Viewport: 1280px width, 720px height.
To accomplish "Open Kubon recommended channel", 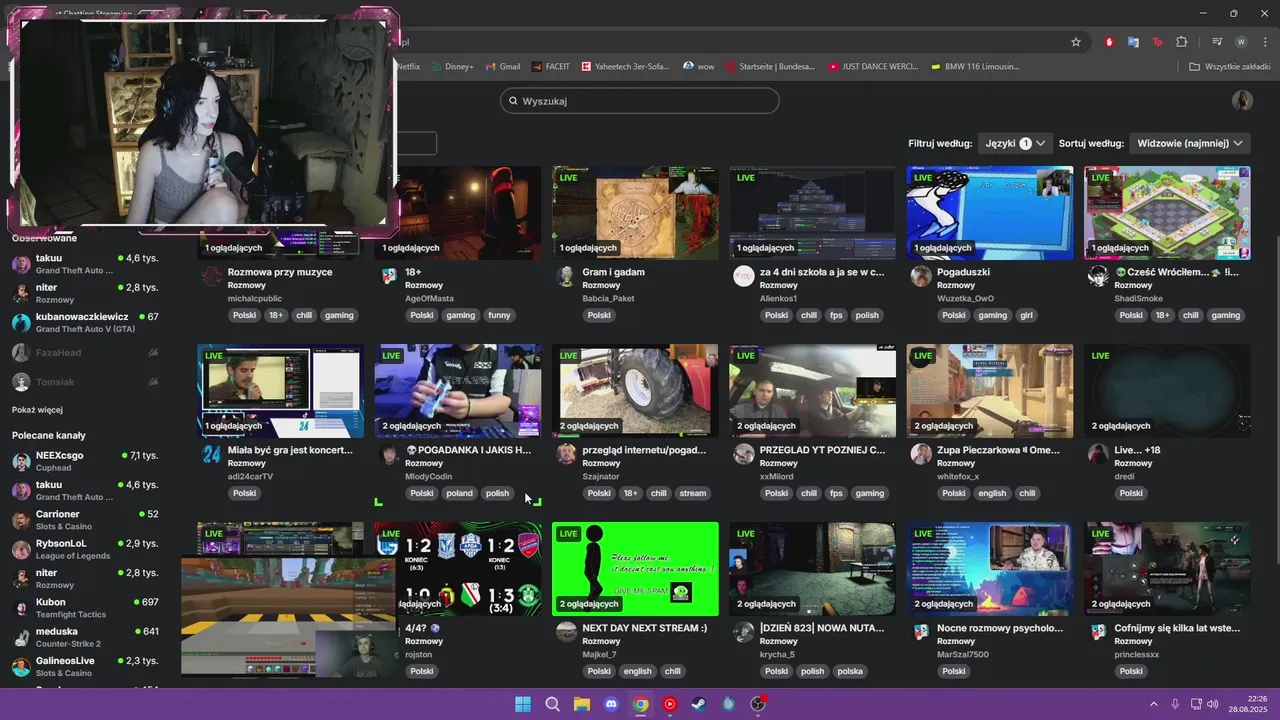I will click(x=85, y=608).
